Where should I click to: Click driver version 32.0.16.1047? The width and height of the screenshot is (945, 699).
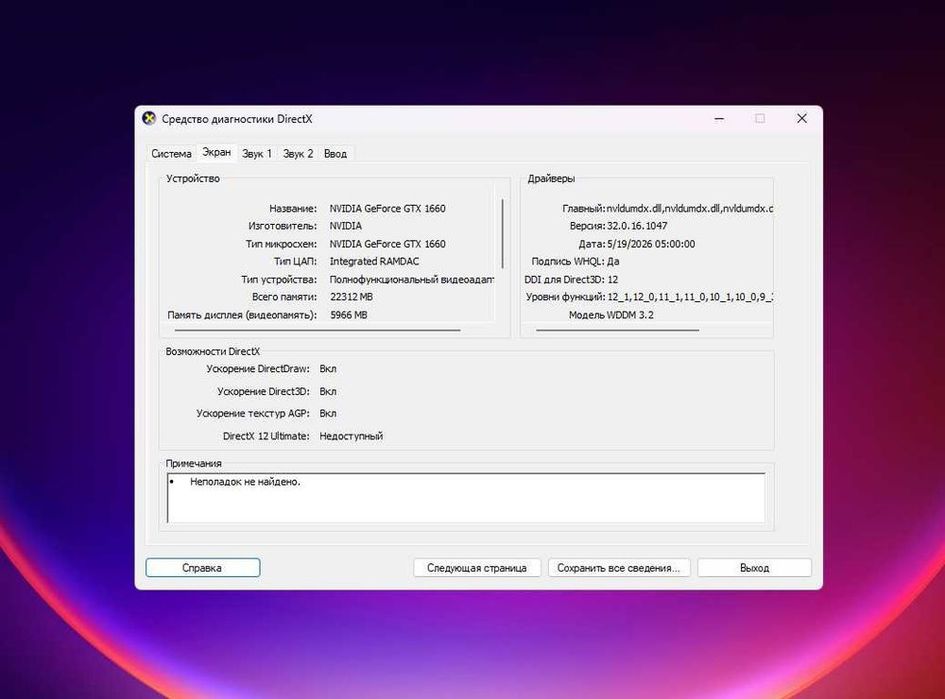(637, 226)
